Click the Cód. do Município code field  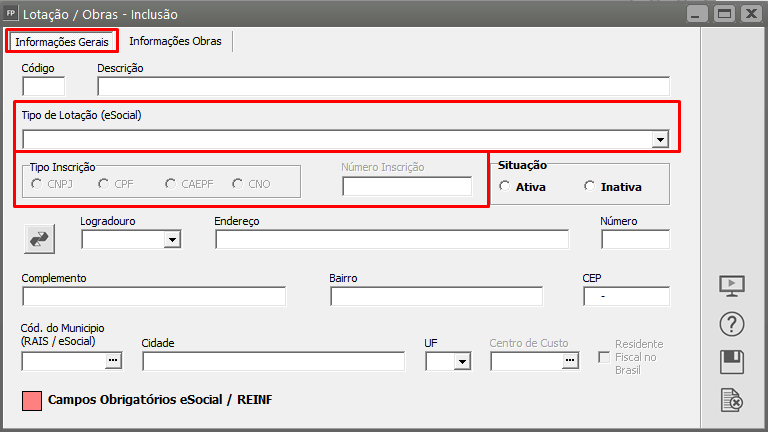[x=64, y=361]
